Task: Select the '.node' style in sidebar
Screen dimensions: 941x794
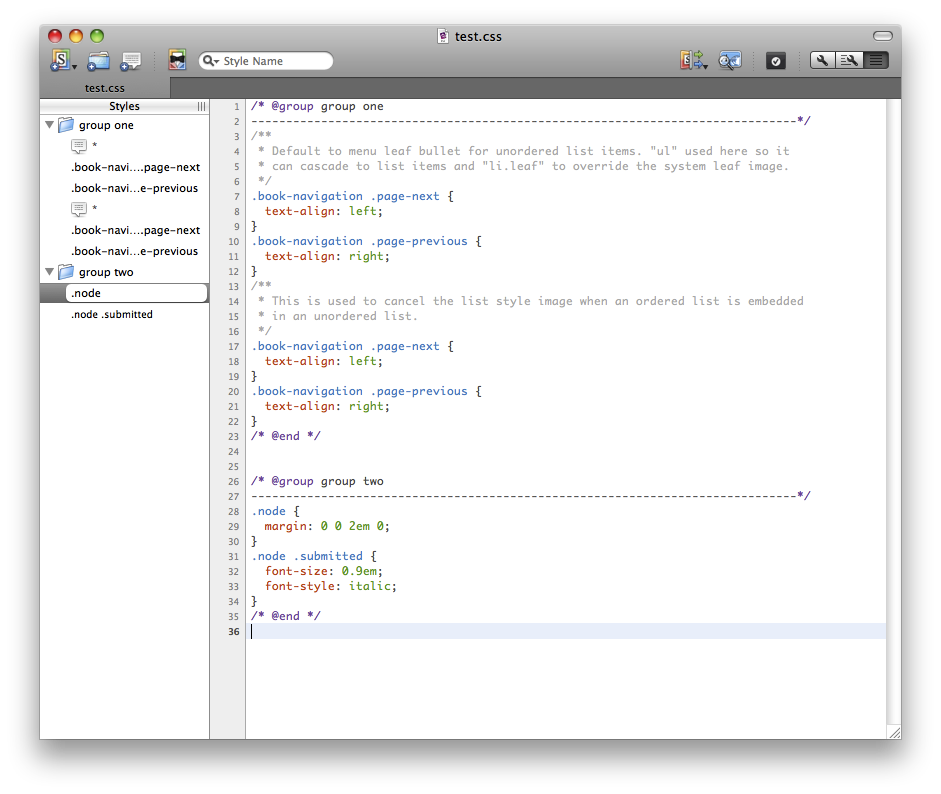Action: click(x=86, y=293)
